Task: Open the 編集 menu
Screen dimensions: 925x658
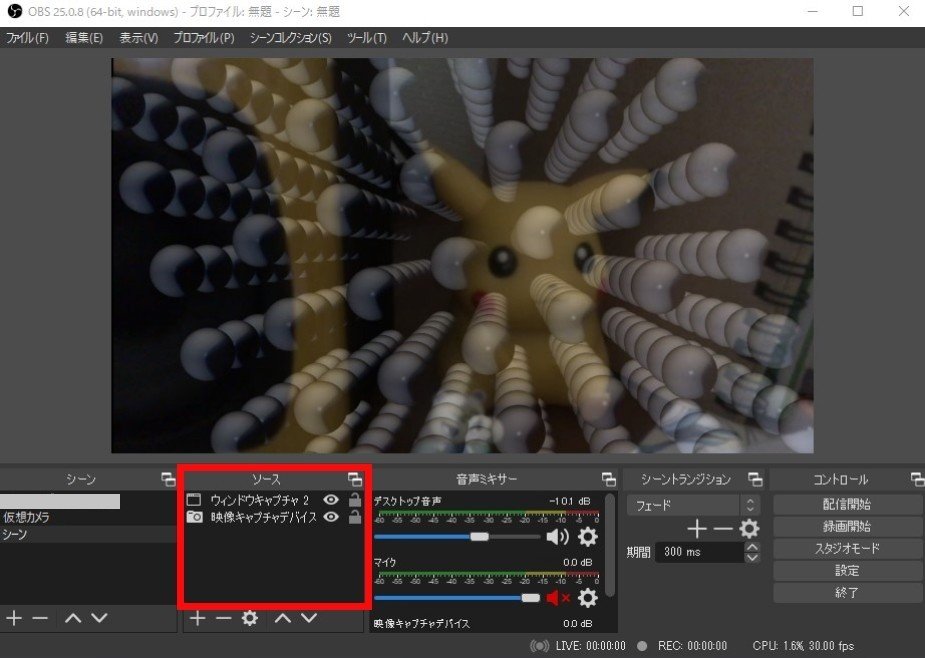Action: pos(84,38)
